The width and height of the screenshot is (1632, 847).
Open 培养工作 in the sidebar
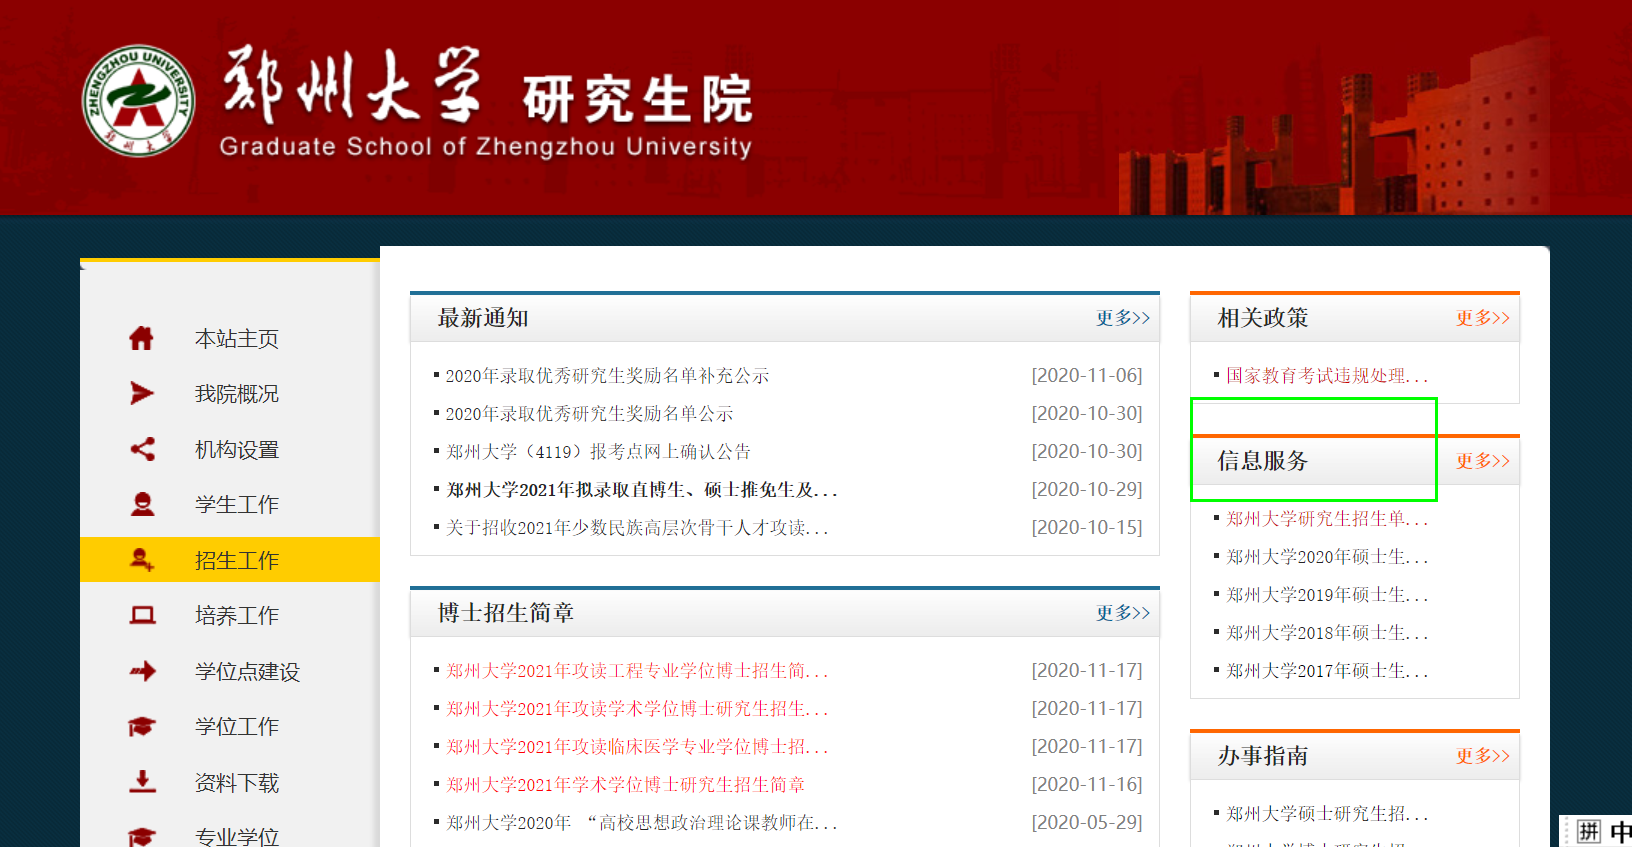pos(237,616)
